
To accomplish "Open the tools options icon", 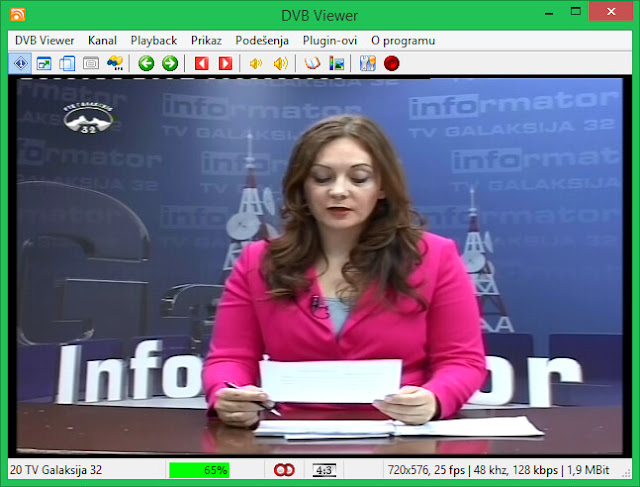I will point(368,63).
